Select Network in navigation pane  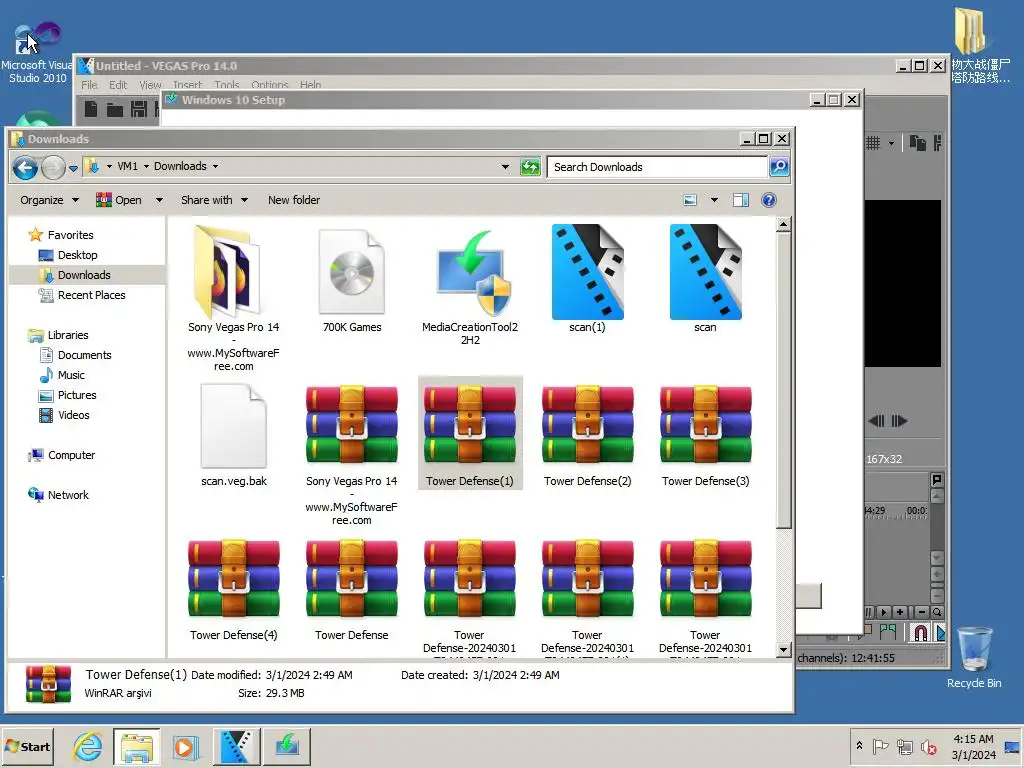pyautogui.click(x=68, y=495)
